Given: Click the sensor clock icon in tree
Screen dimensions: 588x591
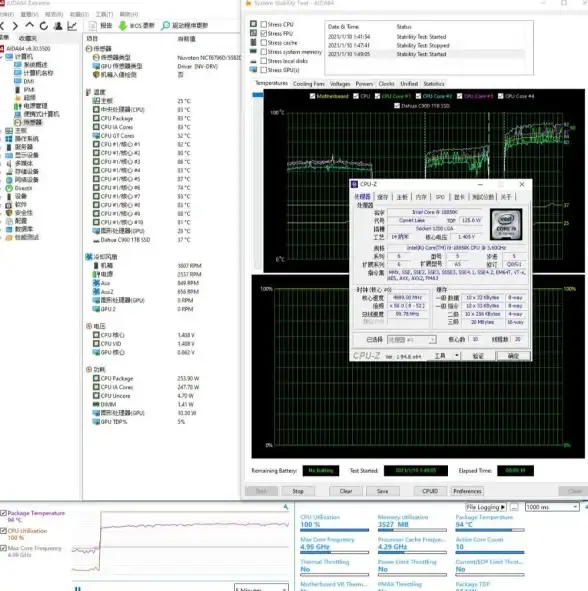Looking at the screenshot, I should (x=18, y=122).
